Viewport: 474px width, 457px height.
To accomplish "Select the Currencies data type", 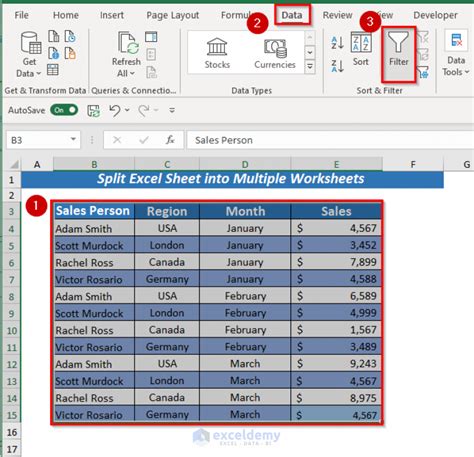I will click(x=275, y=54).
